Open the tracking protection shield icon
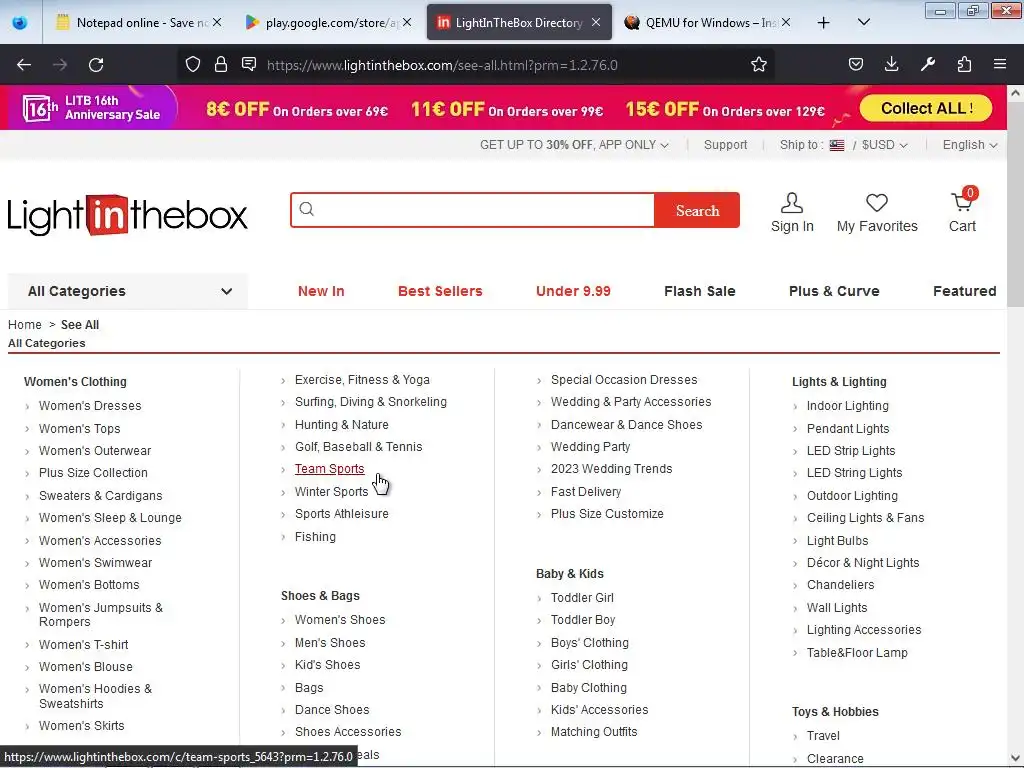The height and width of the screenshot is (768, 1024). [x=193, y=64]
